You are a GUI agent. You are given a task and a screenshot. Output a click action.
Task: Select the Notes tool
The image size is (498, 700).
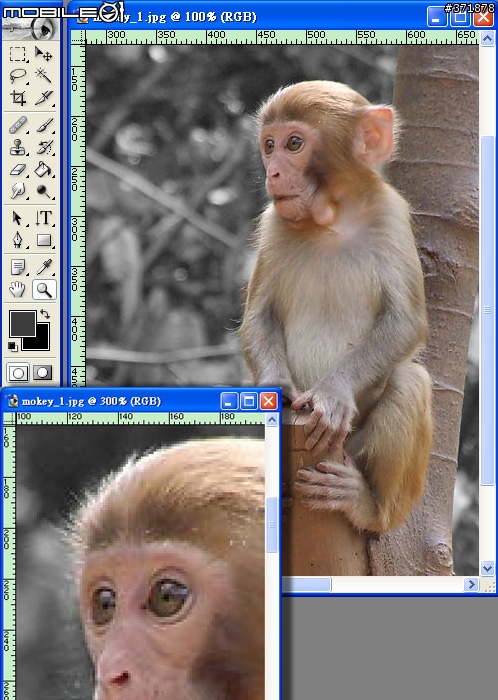click(x=18, y=267)
